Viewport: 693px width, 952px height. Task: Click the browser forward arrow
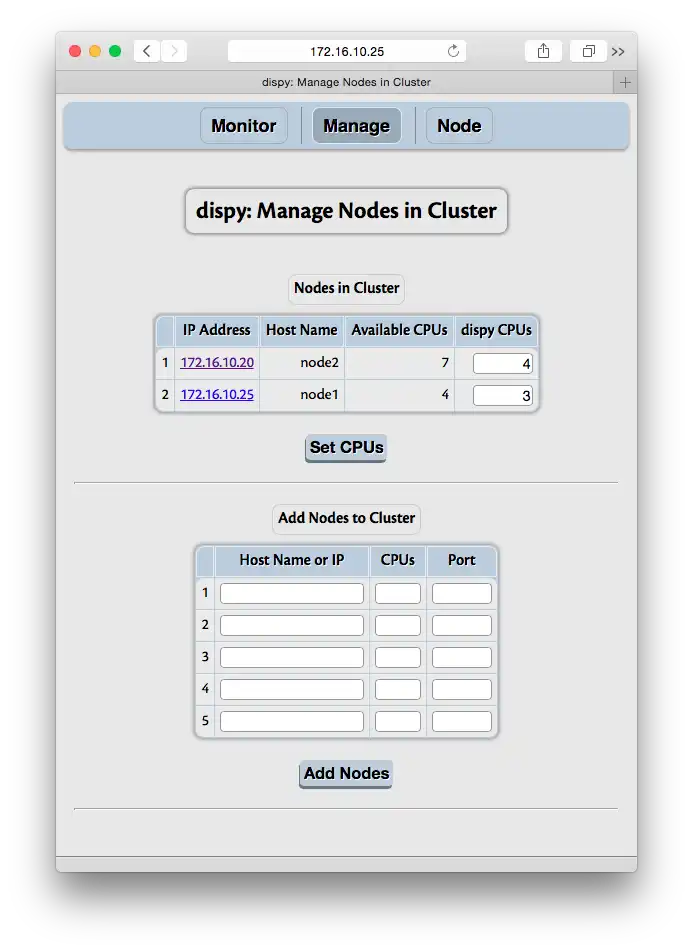174,51
